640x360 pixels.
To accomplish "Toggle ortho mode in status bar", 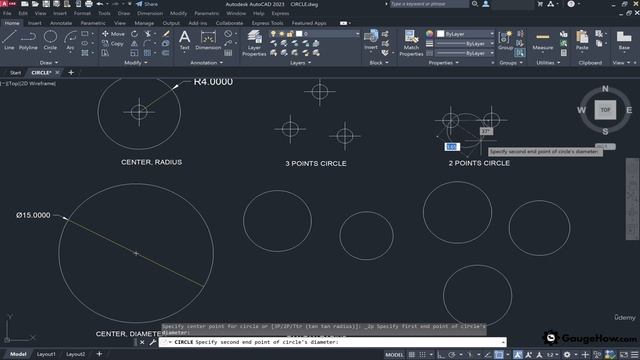I will click(x=441, y=355).
